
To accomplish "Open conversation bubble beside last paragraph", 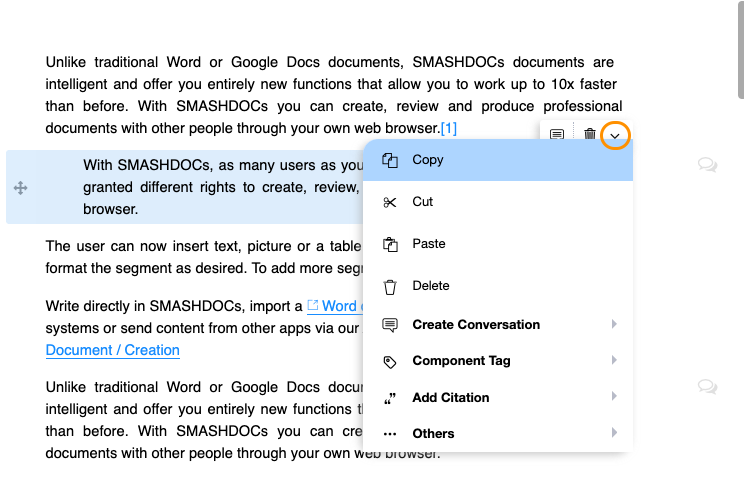I will coord(707,386).
